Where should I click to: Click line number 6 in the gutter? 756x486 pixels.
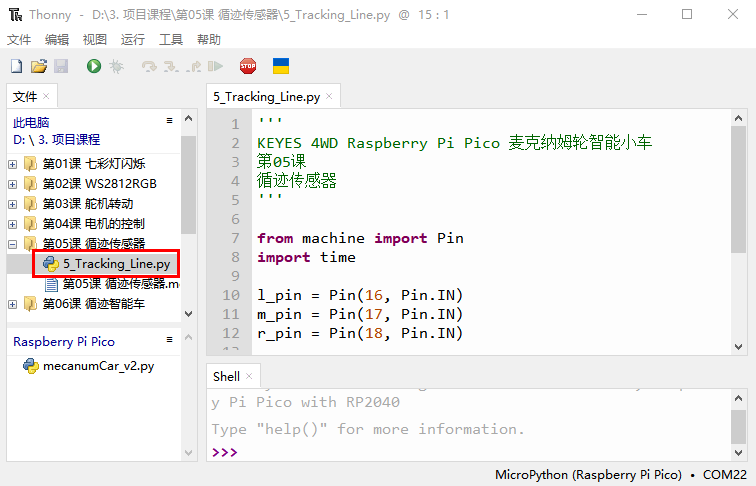pyautogui.click(x=235, y=219)
